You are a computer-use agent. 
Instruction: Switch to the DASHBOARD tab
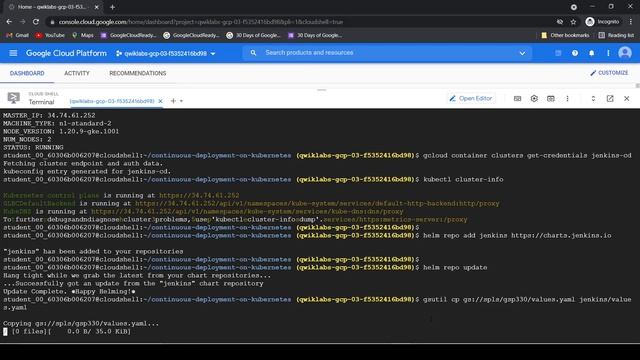tap(27, 73)
